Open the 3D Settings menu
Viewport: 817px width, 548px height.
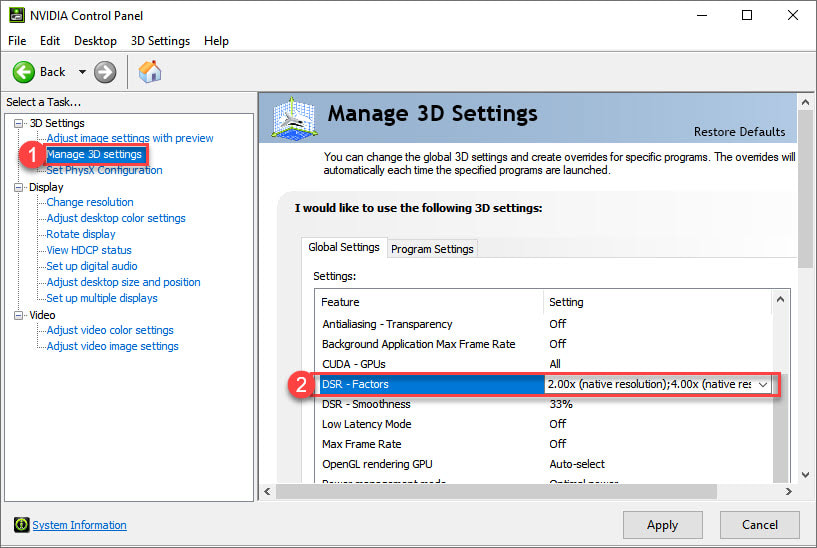[x=160, y=41]
